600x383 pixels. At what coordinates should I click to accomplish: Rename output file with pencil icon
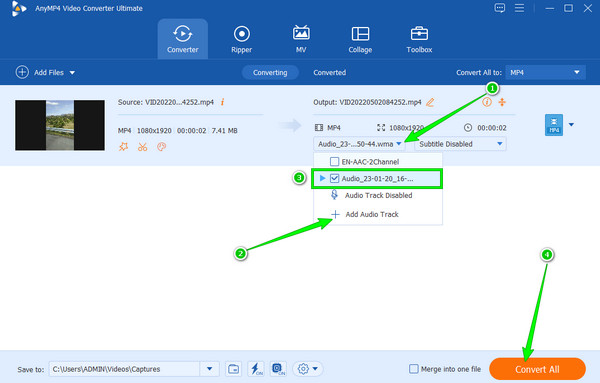coord(430,102)
